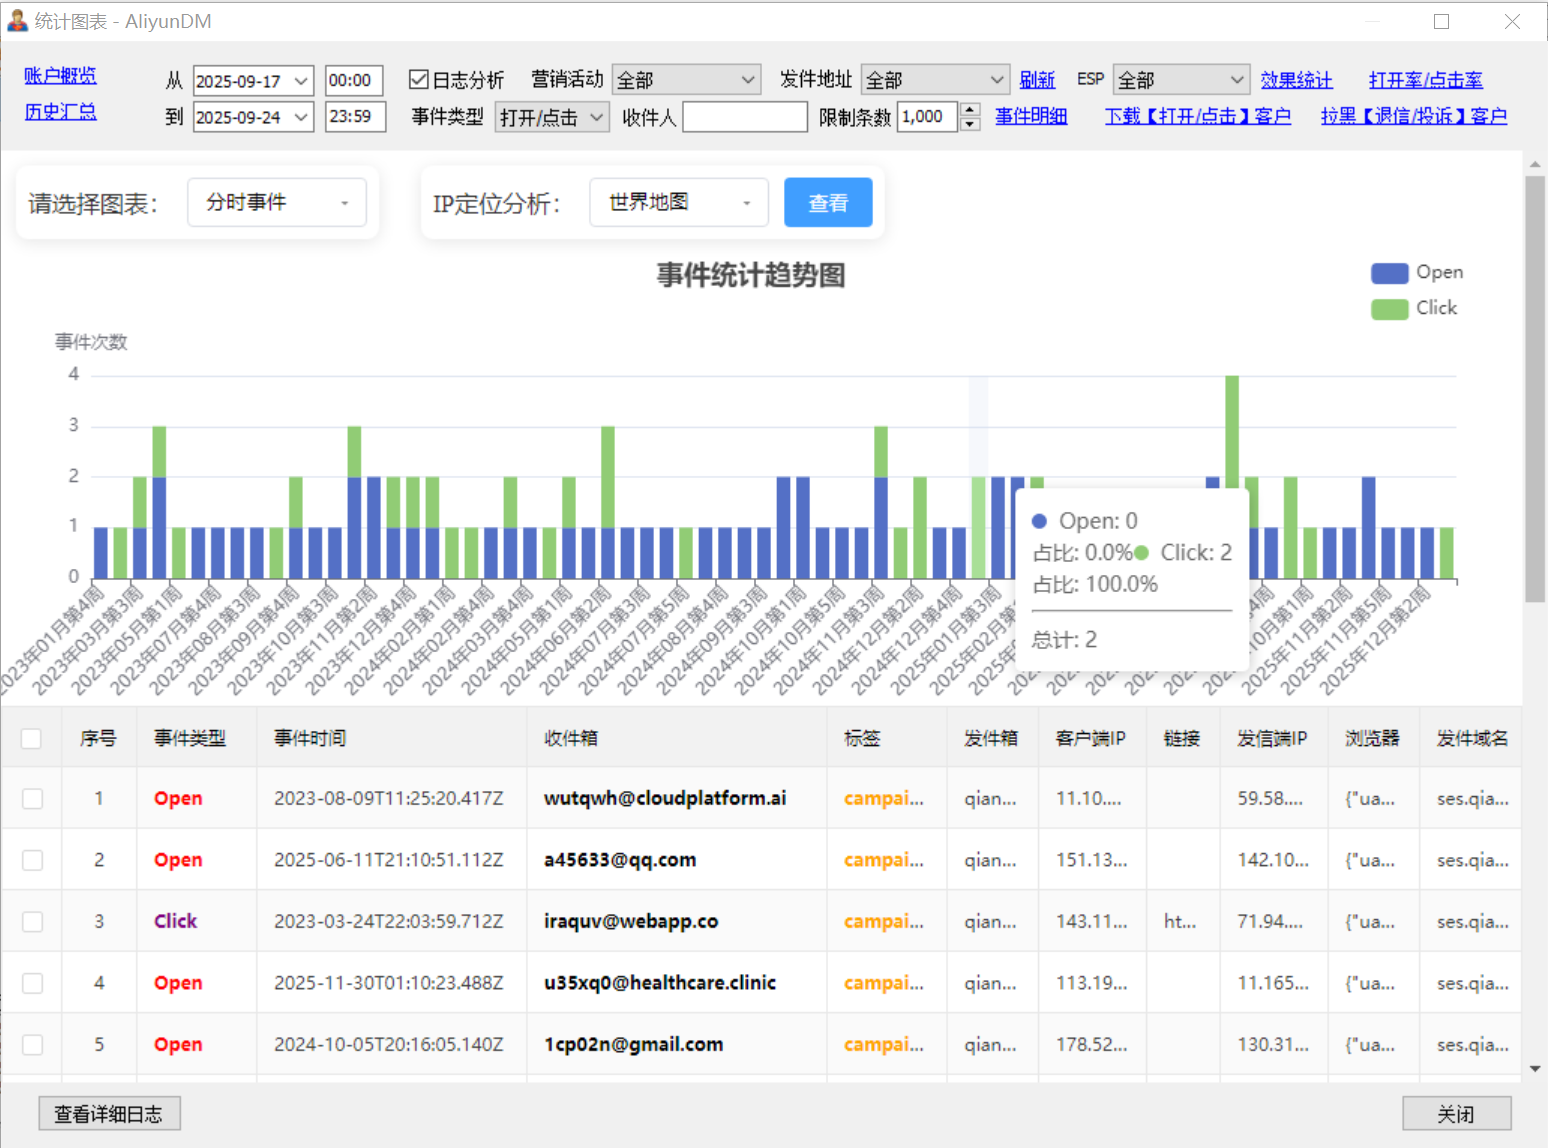Go to 历史汇总 page
Screen dimensions: 1548x1148
pyautogui.click(x=60, y=112)
